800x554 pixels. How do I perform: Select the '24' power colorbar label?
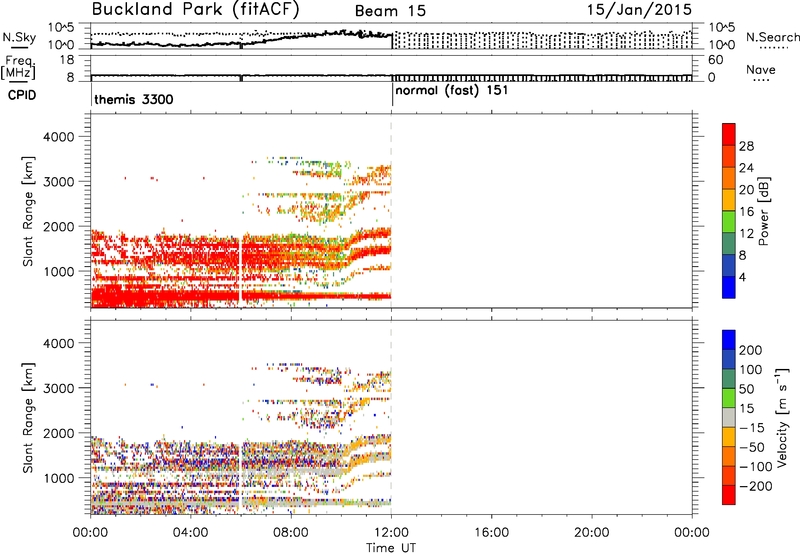point(746,168)
